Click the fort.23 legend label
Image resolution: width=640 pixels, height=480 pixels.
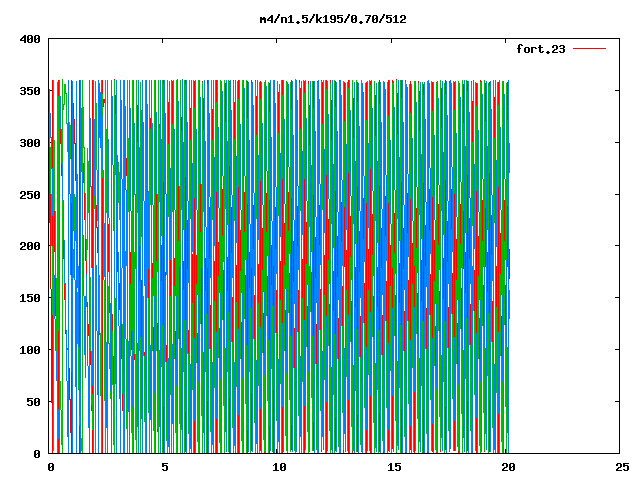click(x=541, y=49)
